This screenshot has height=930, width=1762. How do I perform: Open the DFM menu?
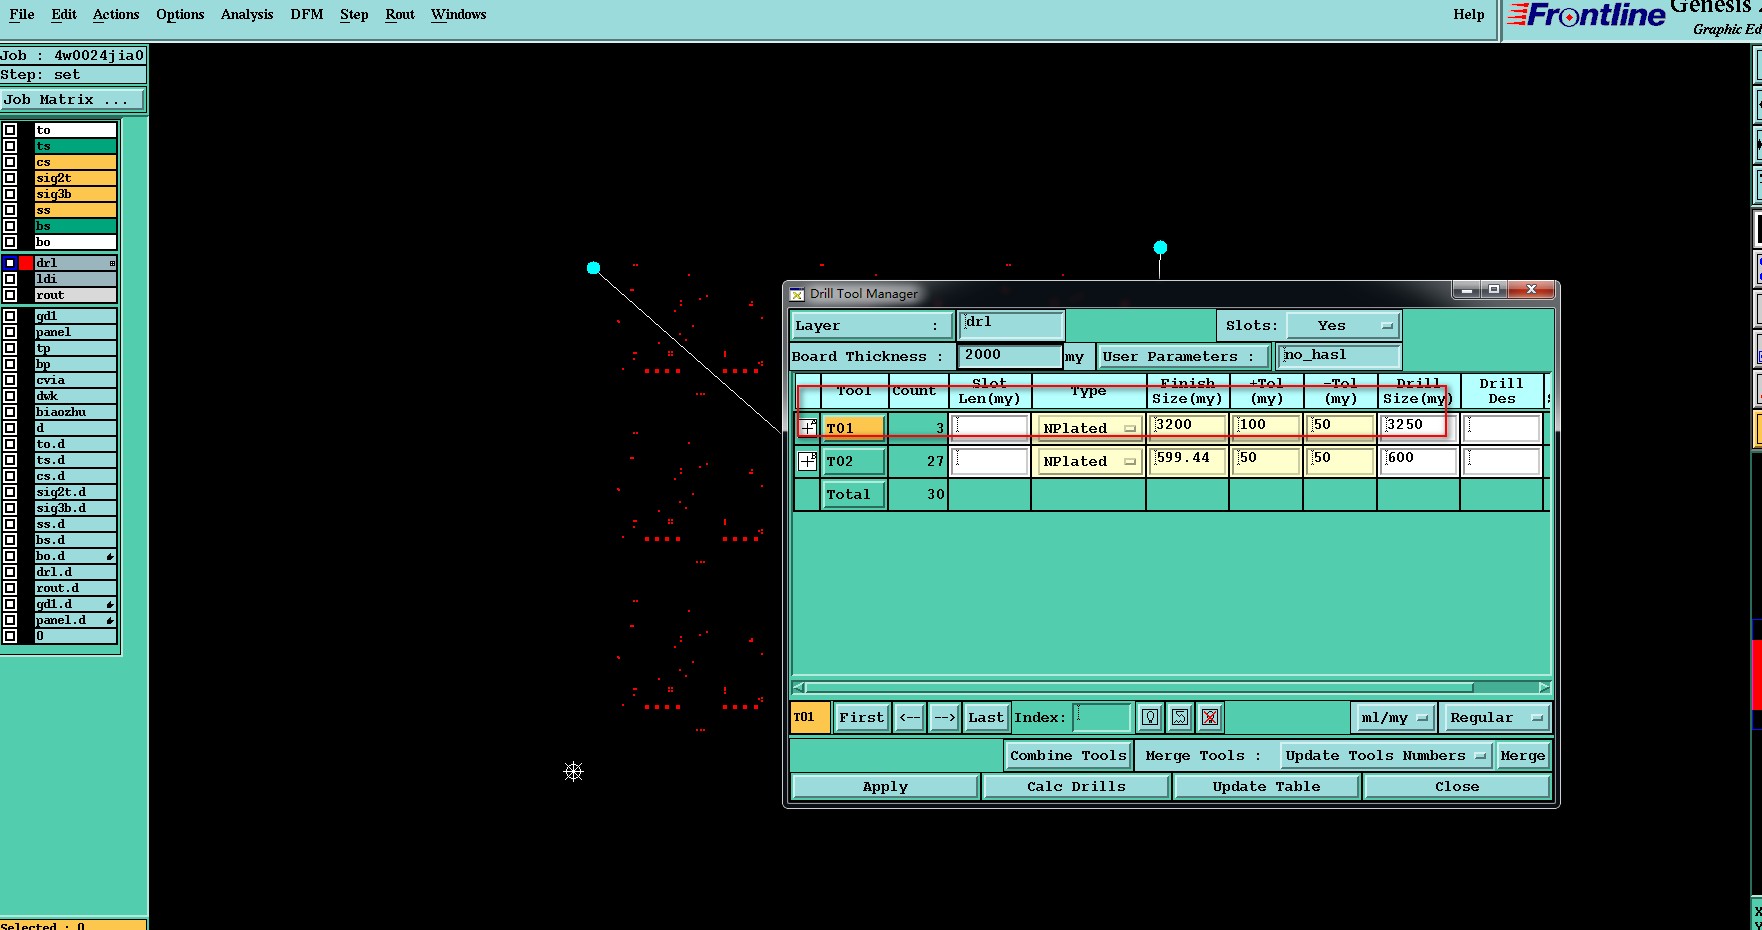(306, 14)
